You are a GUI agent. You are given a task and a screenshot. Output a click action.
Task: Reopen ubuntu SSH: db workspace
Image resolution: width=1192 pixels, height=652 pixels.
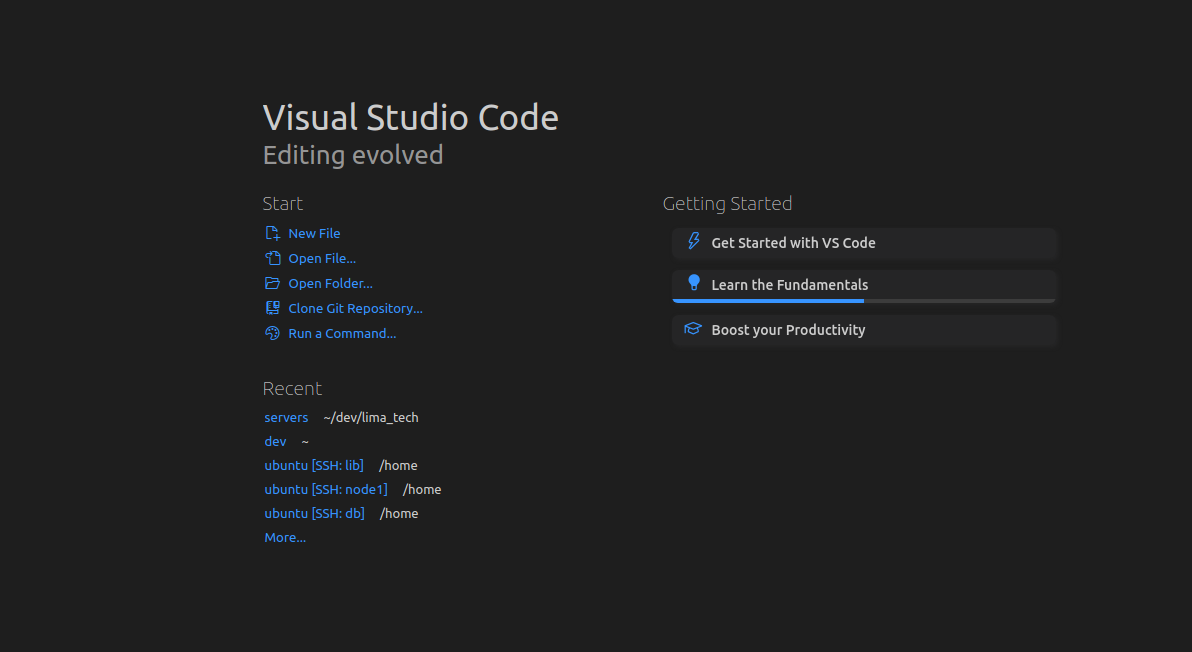tap(314, 513)
